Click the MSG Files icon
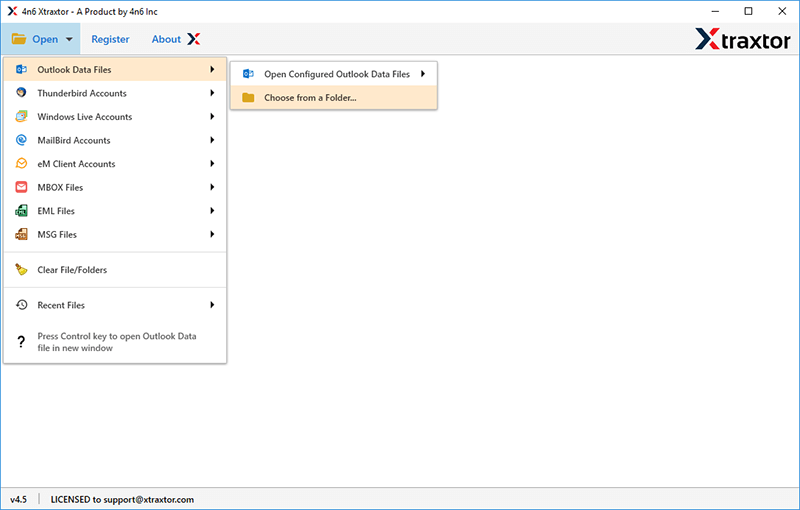The width and height of the screenshot is (800, 510). (21, 234)
